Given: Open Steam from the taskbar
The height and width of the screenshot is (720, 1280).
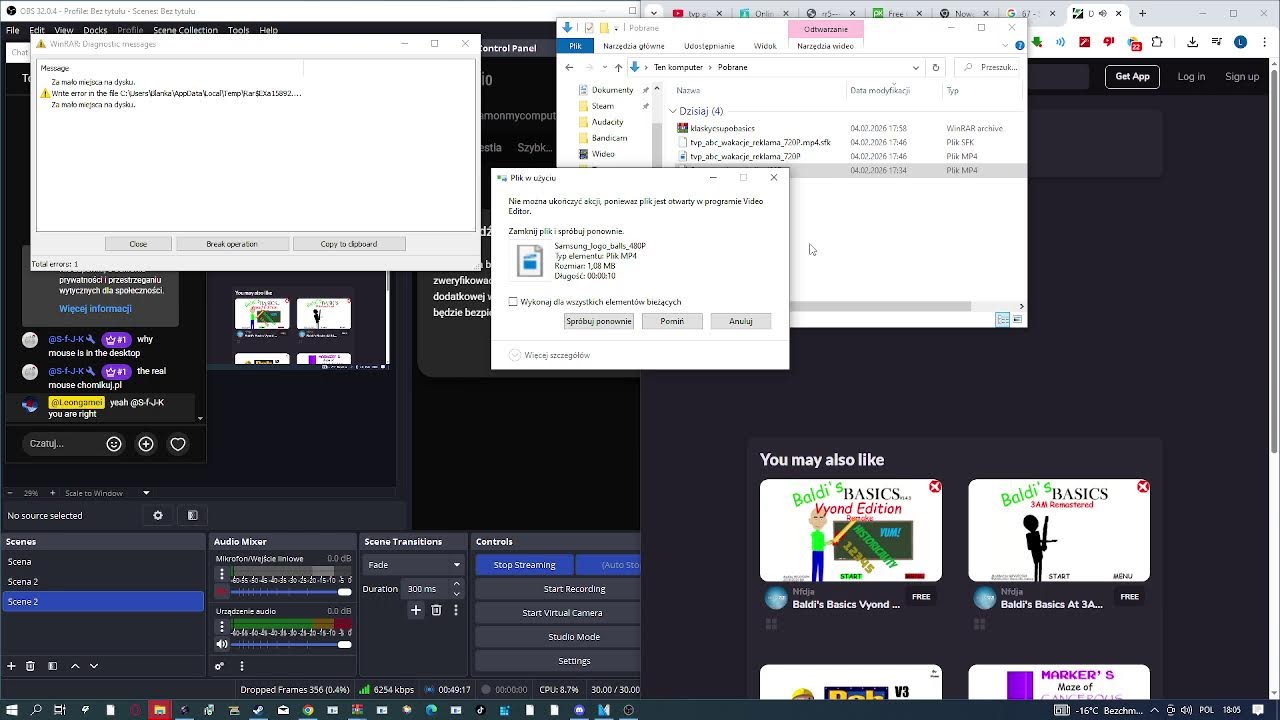Looking at the screenshot, I should [x=258, y=710].
